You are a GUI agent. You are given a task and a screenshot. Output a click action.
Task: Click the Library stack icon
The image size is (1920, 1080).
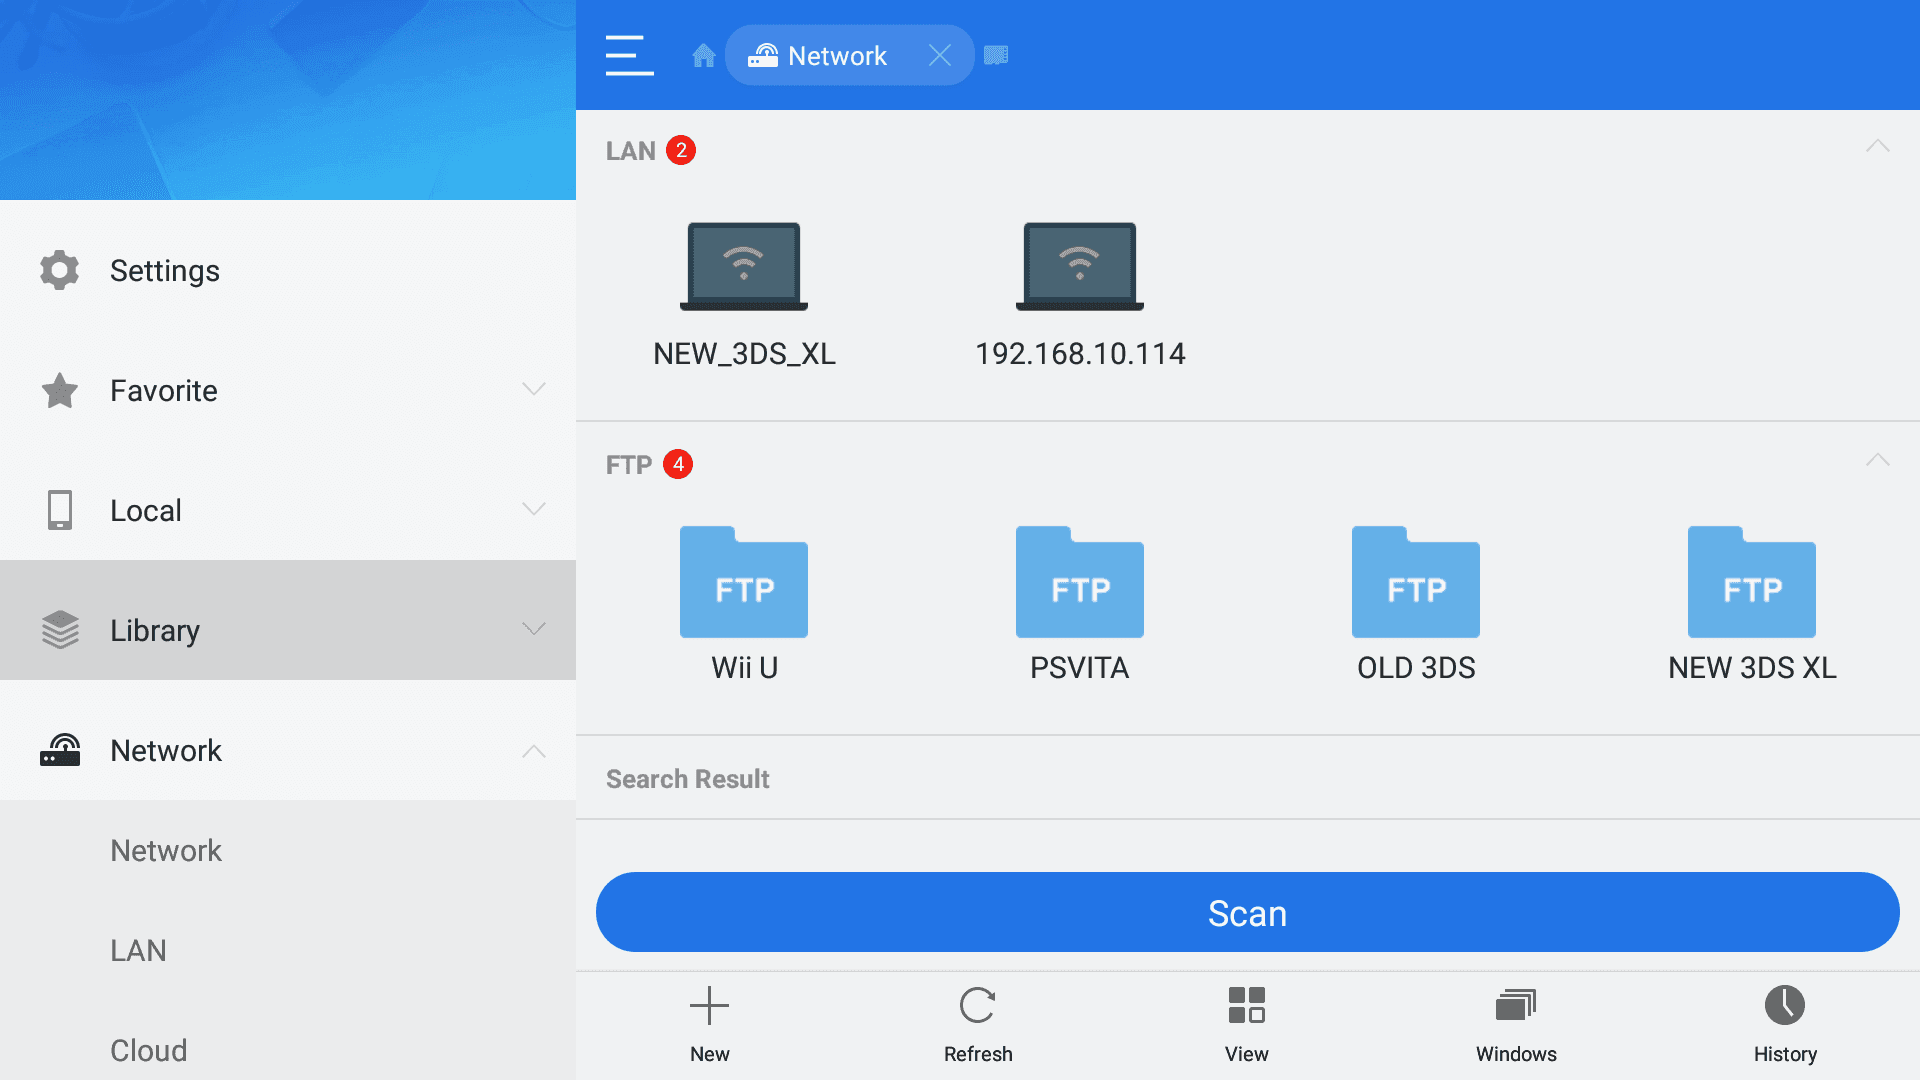pyautogui.click(x=60, y=630)
